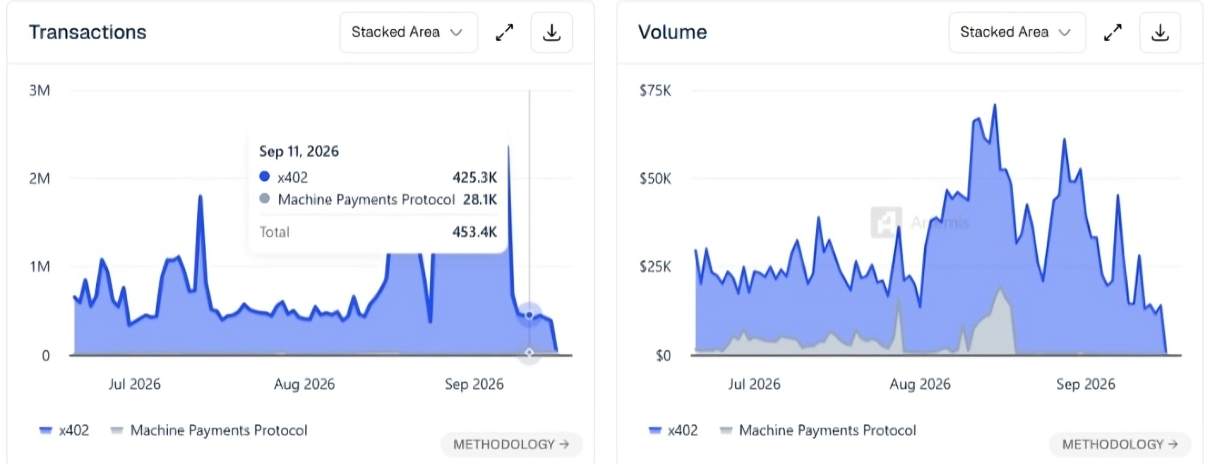Click the $75K y-axis label
This screenshot has height=464, width=1210.
[x=654, y=90]
